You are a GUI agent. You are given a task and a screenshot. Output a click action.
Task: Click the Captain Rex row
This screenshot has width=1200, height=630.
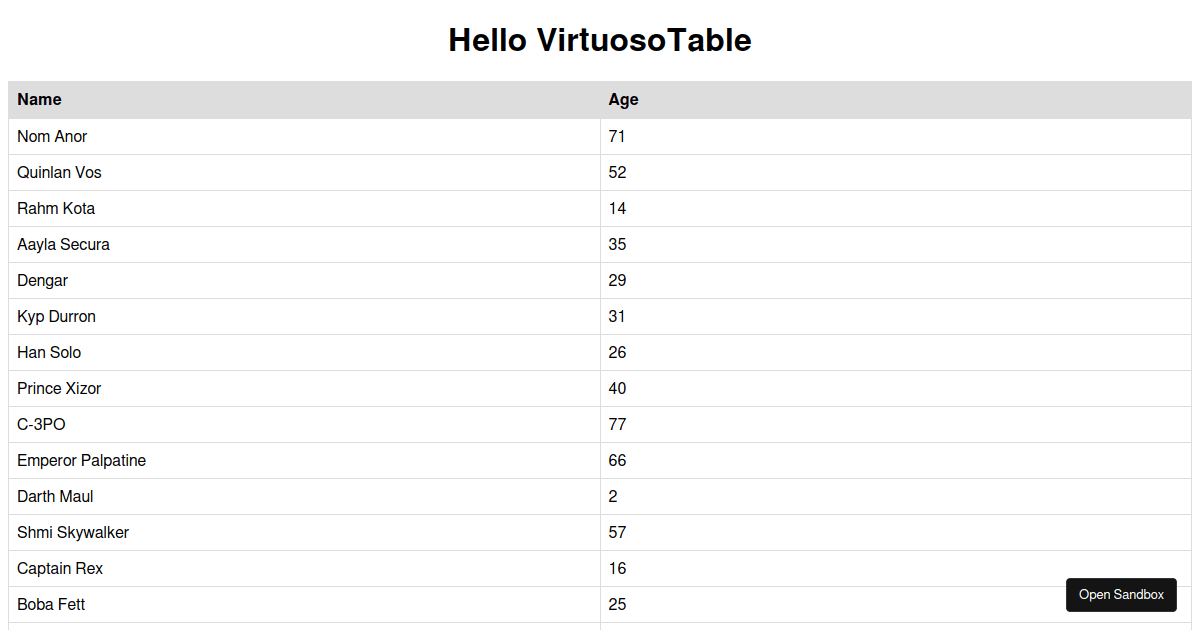tap(60, 568)
